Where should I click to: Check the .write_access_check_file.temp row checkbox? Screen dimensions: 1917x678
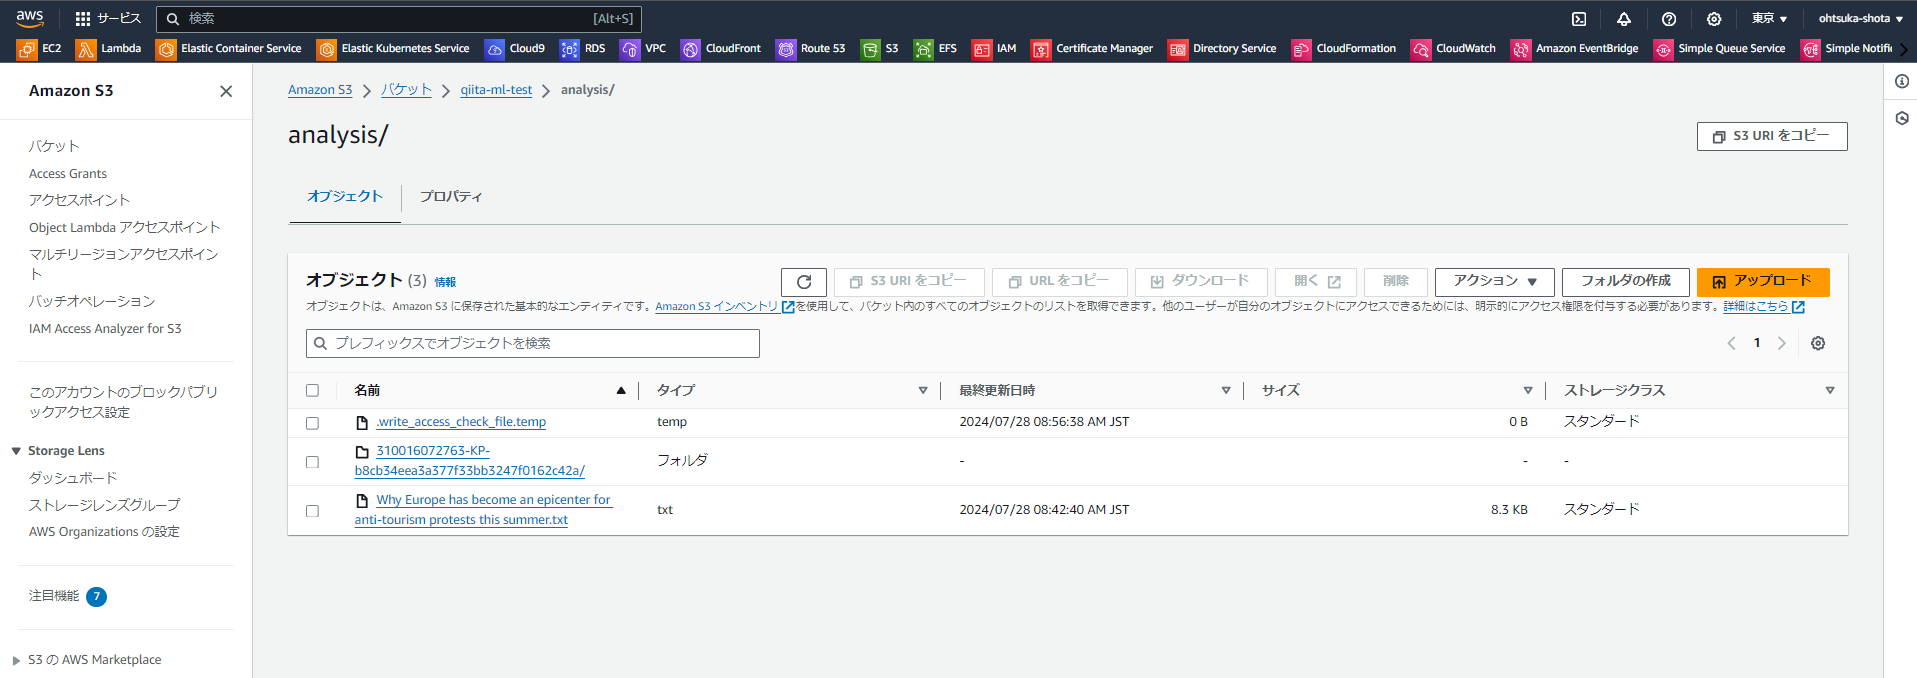pyautogui.click(x=312, y=423)
